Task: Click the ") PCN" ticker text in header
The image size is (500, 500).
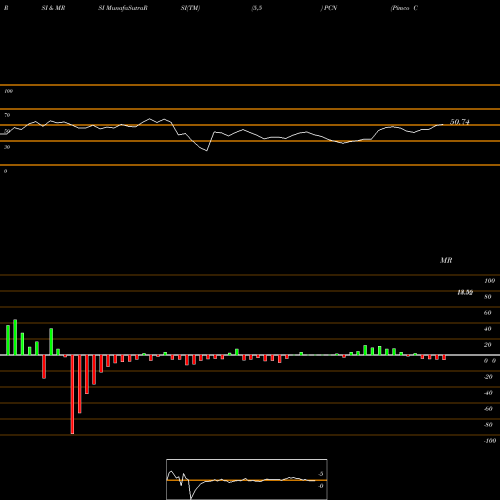Action: pos(329,8)
